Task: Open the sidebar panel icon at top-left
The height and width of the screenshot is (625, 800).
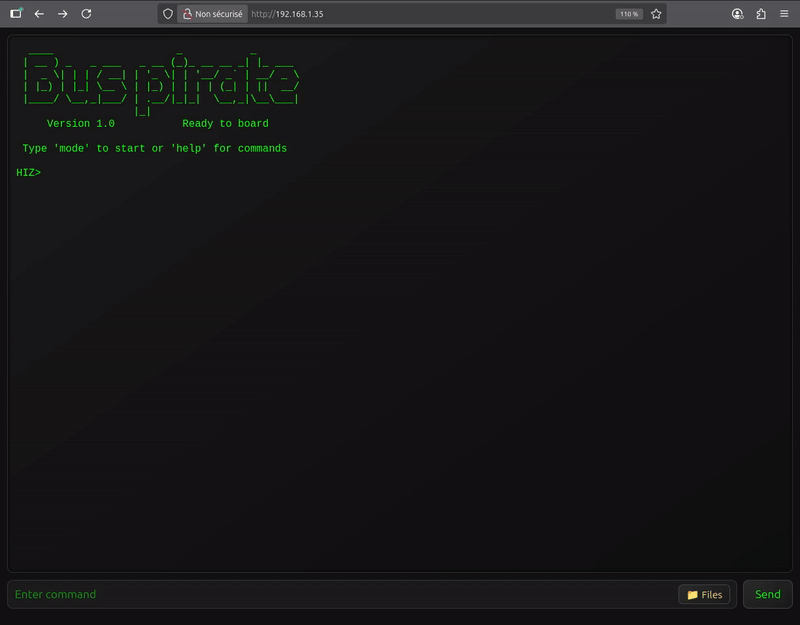Action: click(16, 14)
